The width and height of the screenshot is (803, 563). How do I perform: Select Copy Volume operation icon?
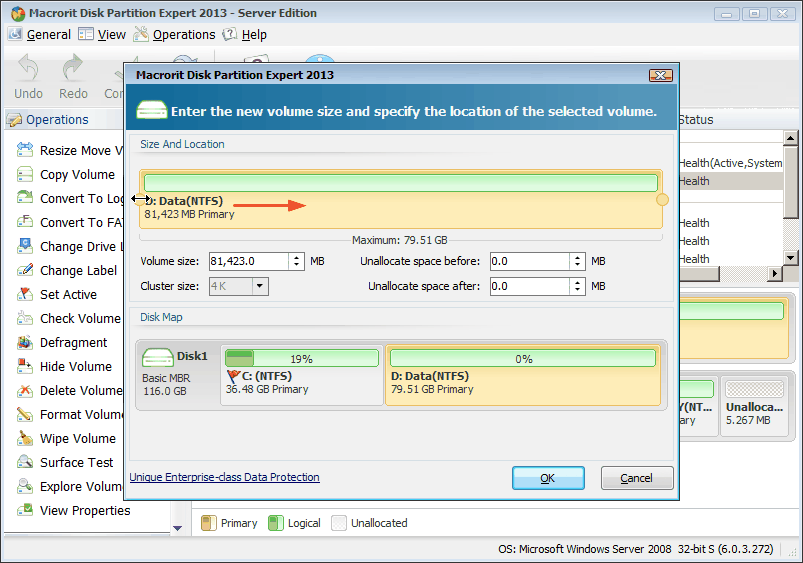click(25, 174)
